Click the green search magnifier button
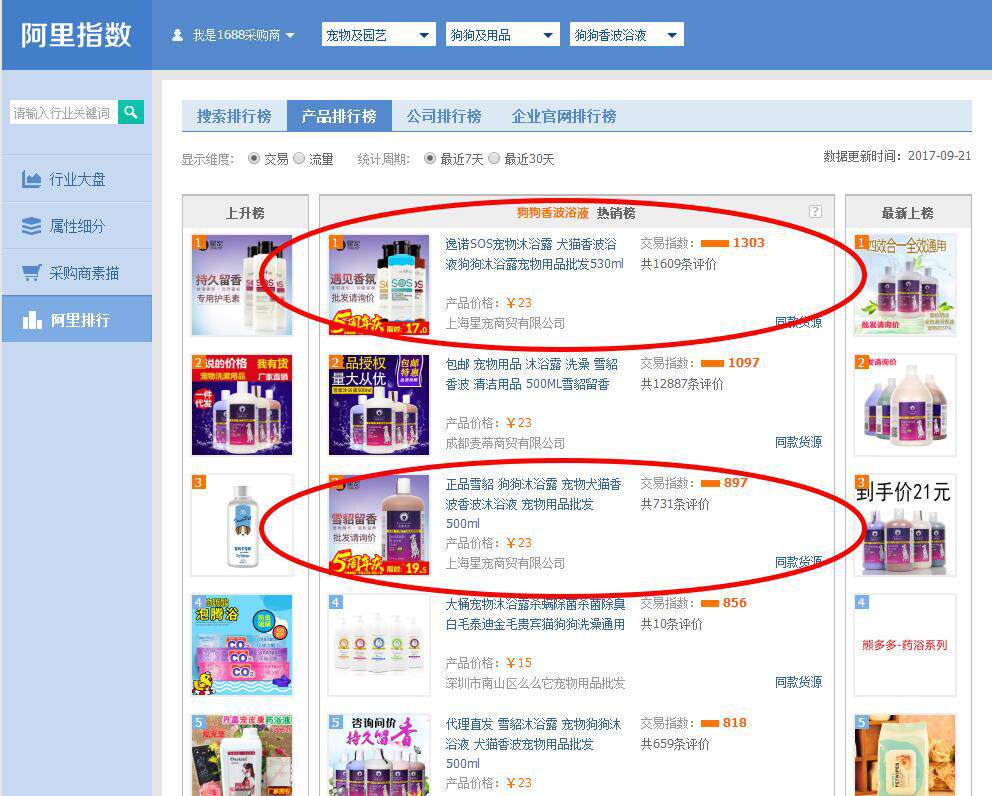992x796 pixels. 131,112
